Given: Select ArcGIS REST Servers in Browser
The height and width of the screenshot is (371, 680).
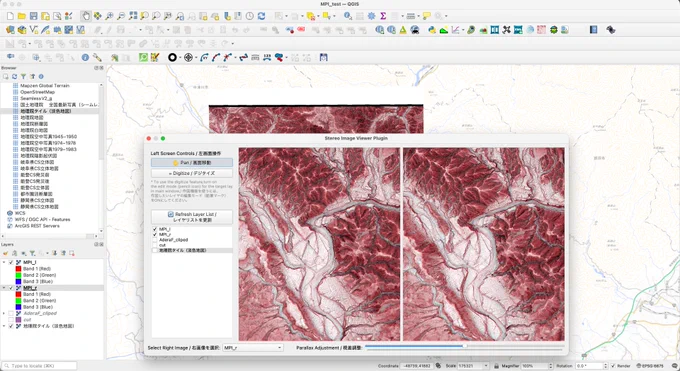Looking at the screenshot, I should 37,226.
